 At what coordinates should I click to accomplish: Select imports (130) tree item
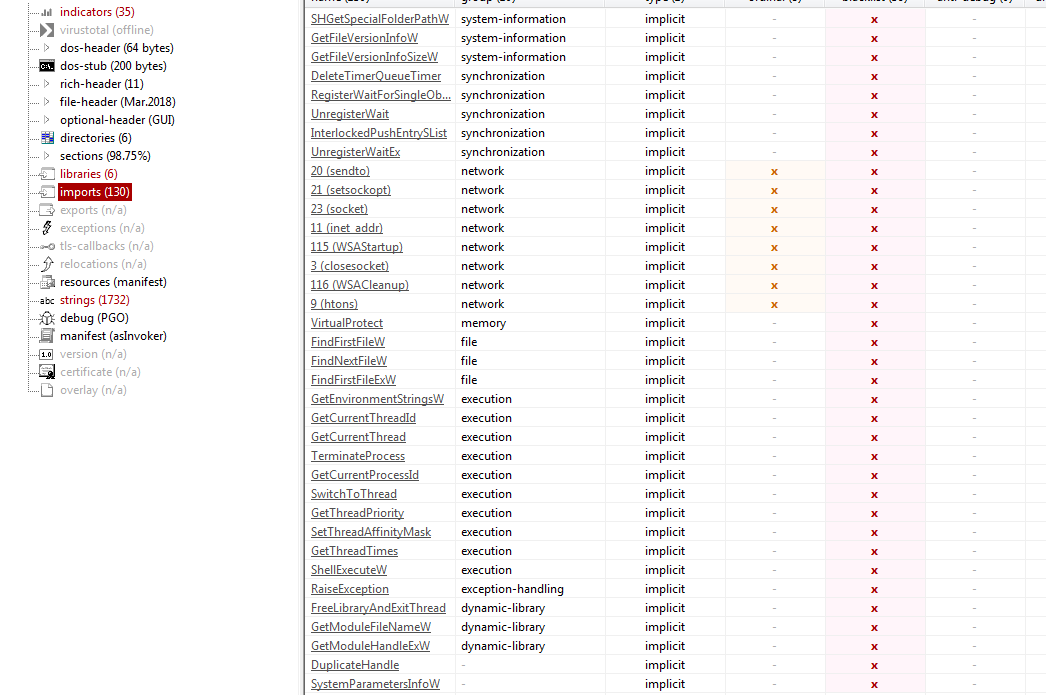tap(95, 192)
